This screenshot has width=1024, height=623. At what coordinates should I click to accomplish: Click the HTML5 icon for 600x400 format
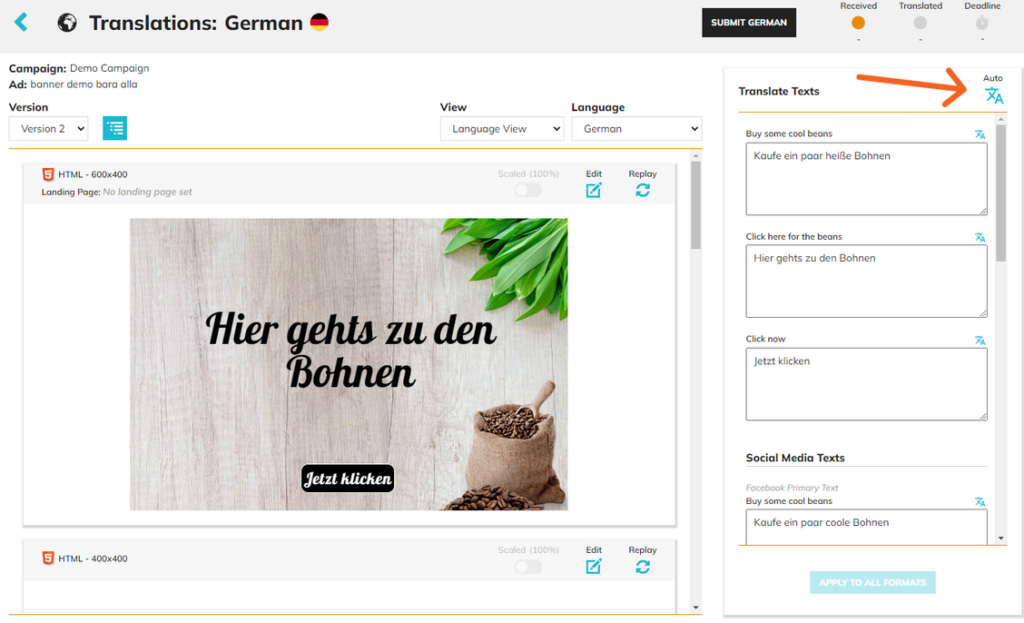48,174
